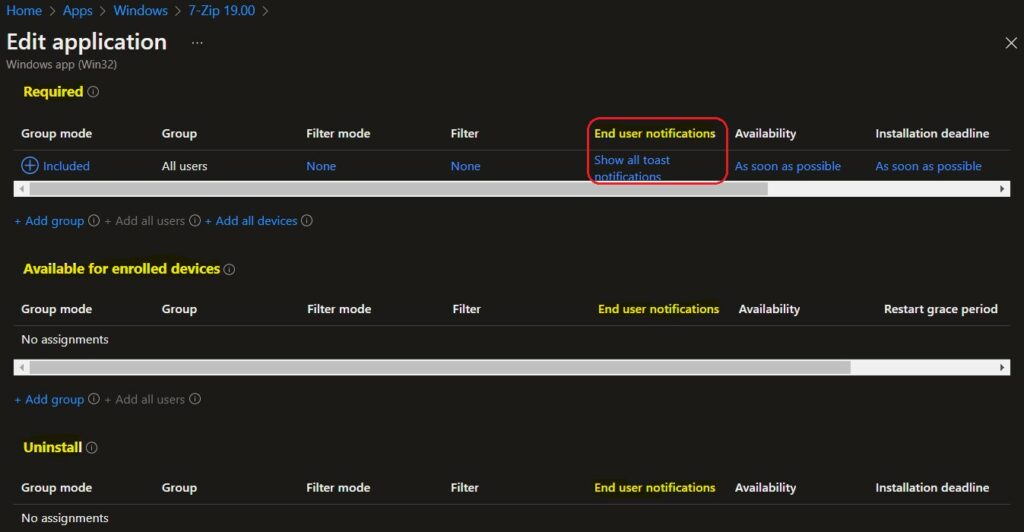Click End user notifications header in Required table

(x=654, y=133)
